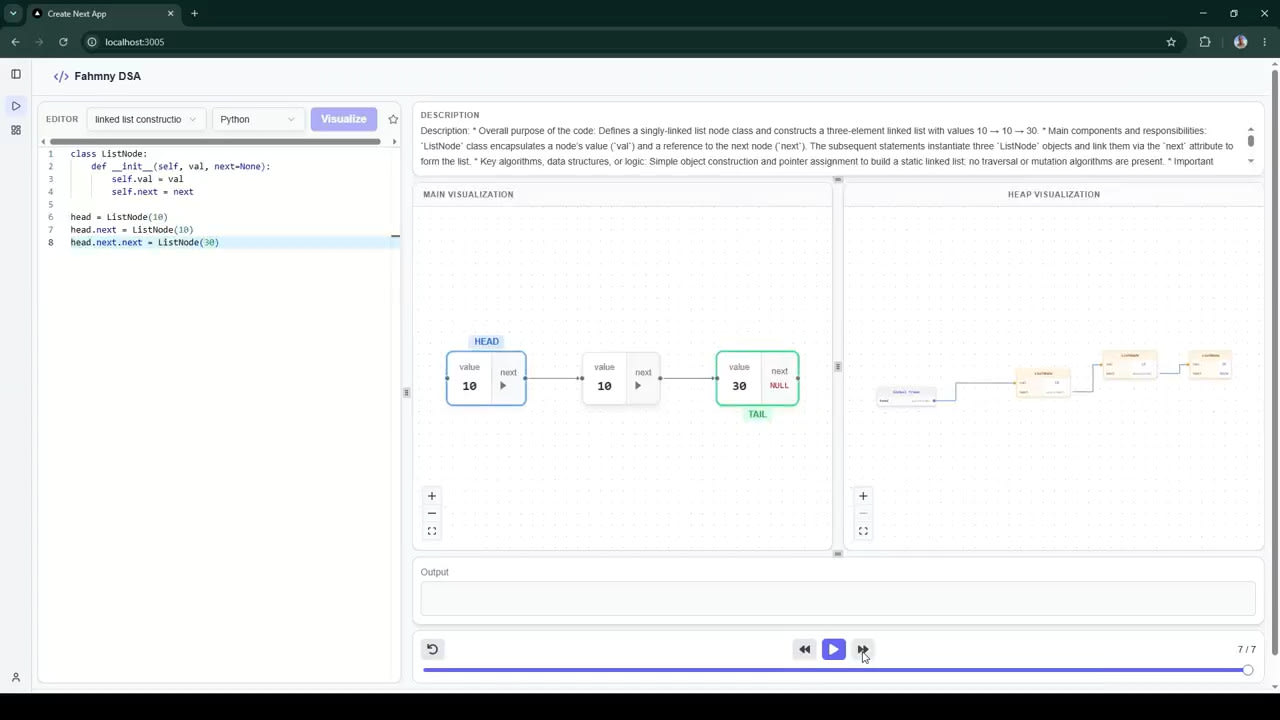Click the Fahmny DSA logo
This screenshot has height=720, width=1280.
click(x=97, y=76)
